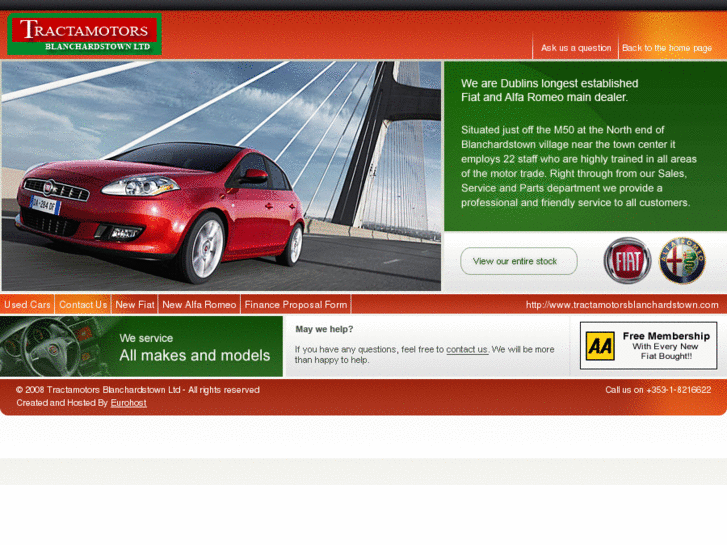727x545 pixels.
Task: Click the May we help? heading
Action: [324, 329]
